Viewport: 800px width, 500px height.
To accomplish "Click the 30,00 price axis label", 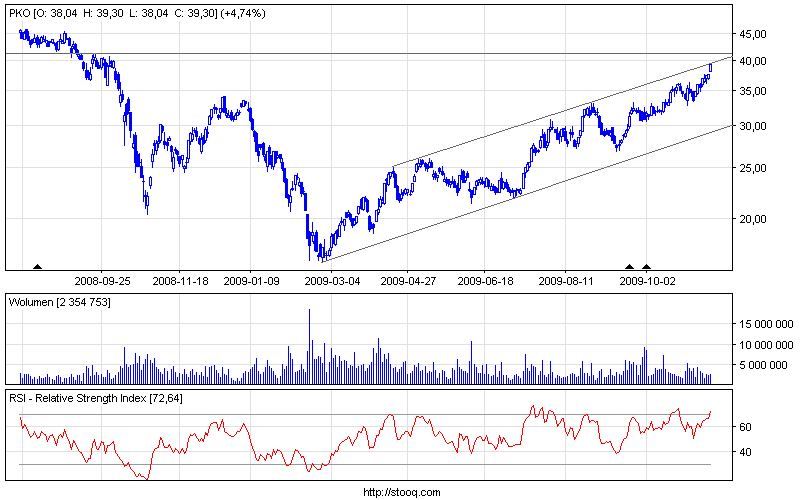I will (x=753, y=126).
